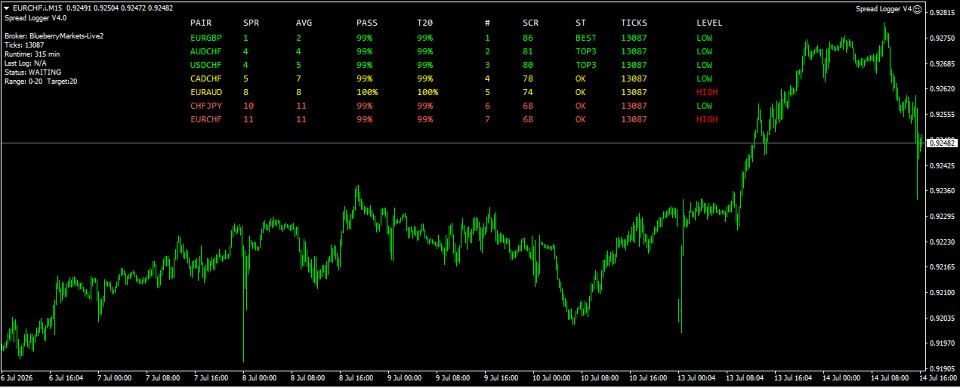Click the LEVEL column header
This screenshot has width=960, height=388.
point(710,23)
